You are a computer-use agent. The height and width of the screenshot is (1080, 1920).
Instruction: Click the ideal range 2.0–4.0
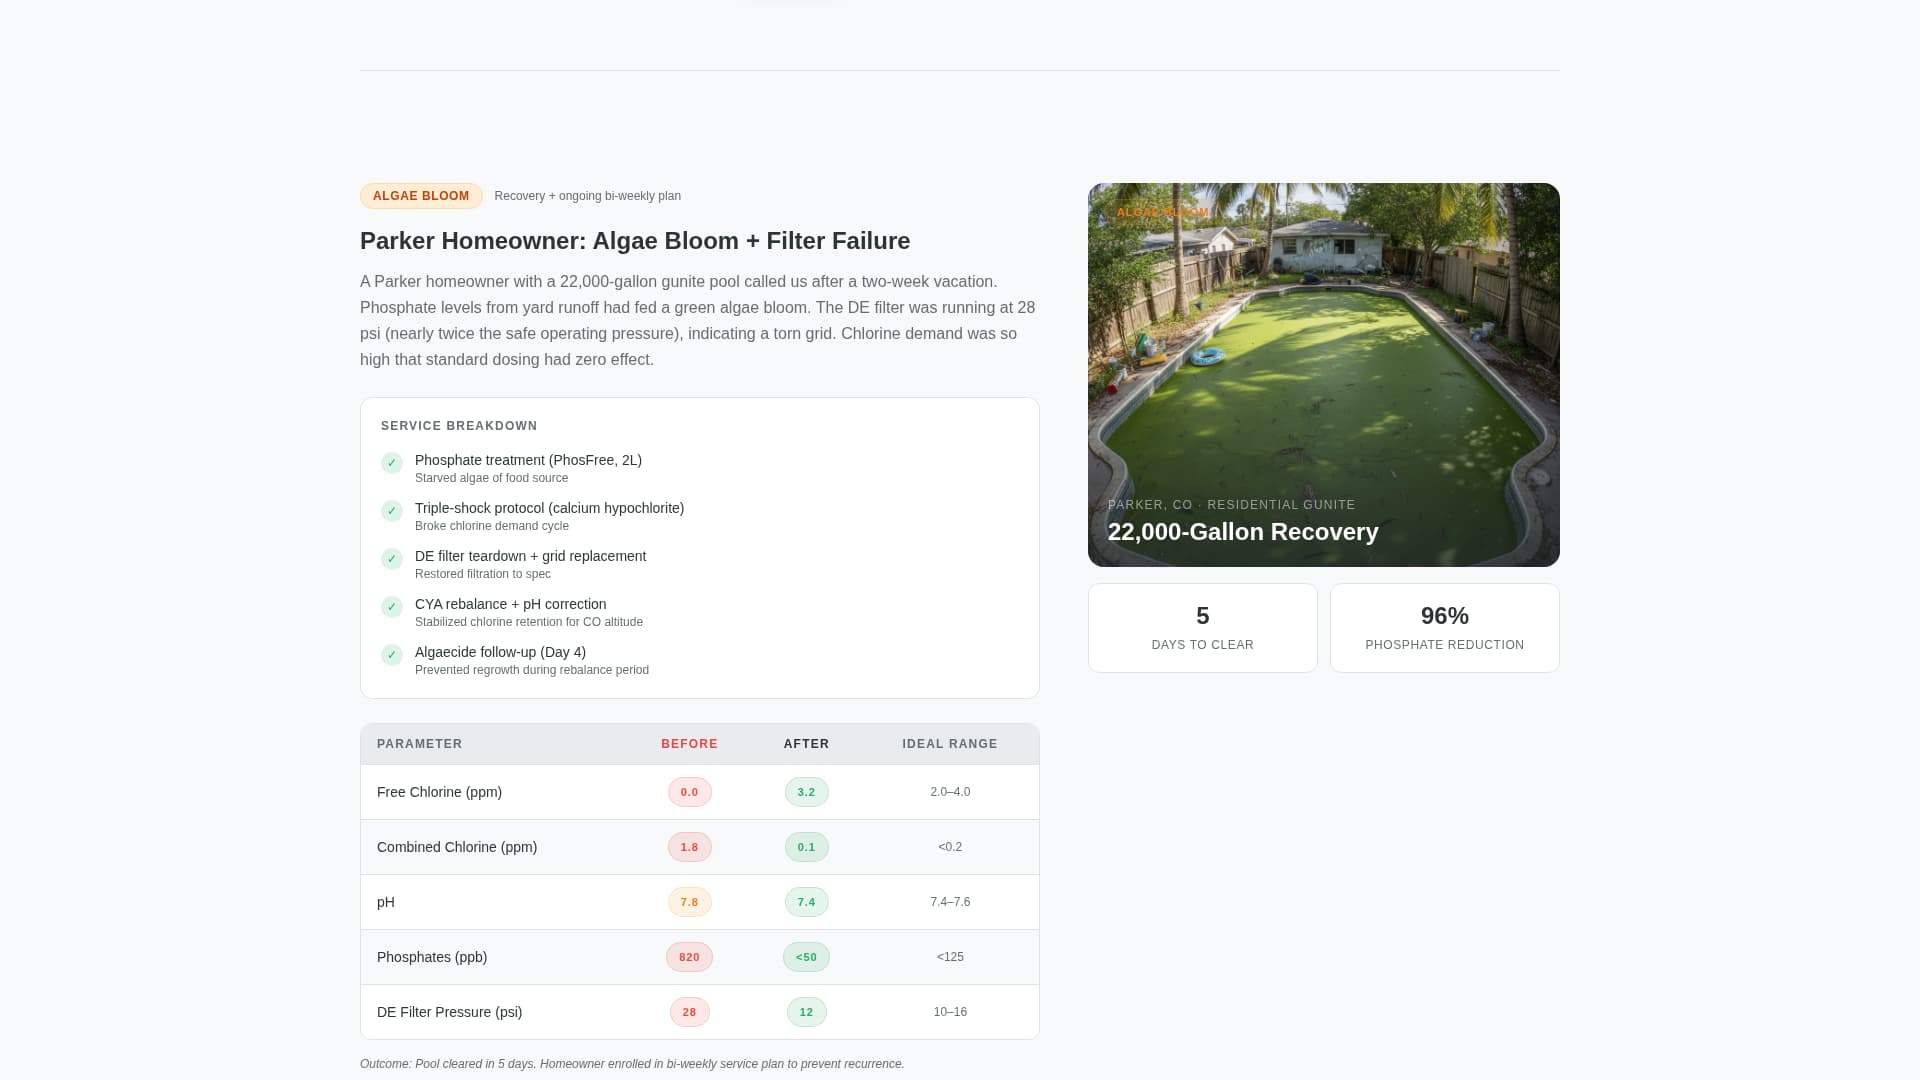click(x=950, y=792)
